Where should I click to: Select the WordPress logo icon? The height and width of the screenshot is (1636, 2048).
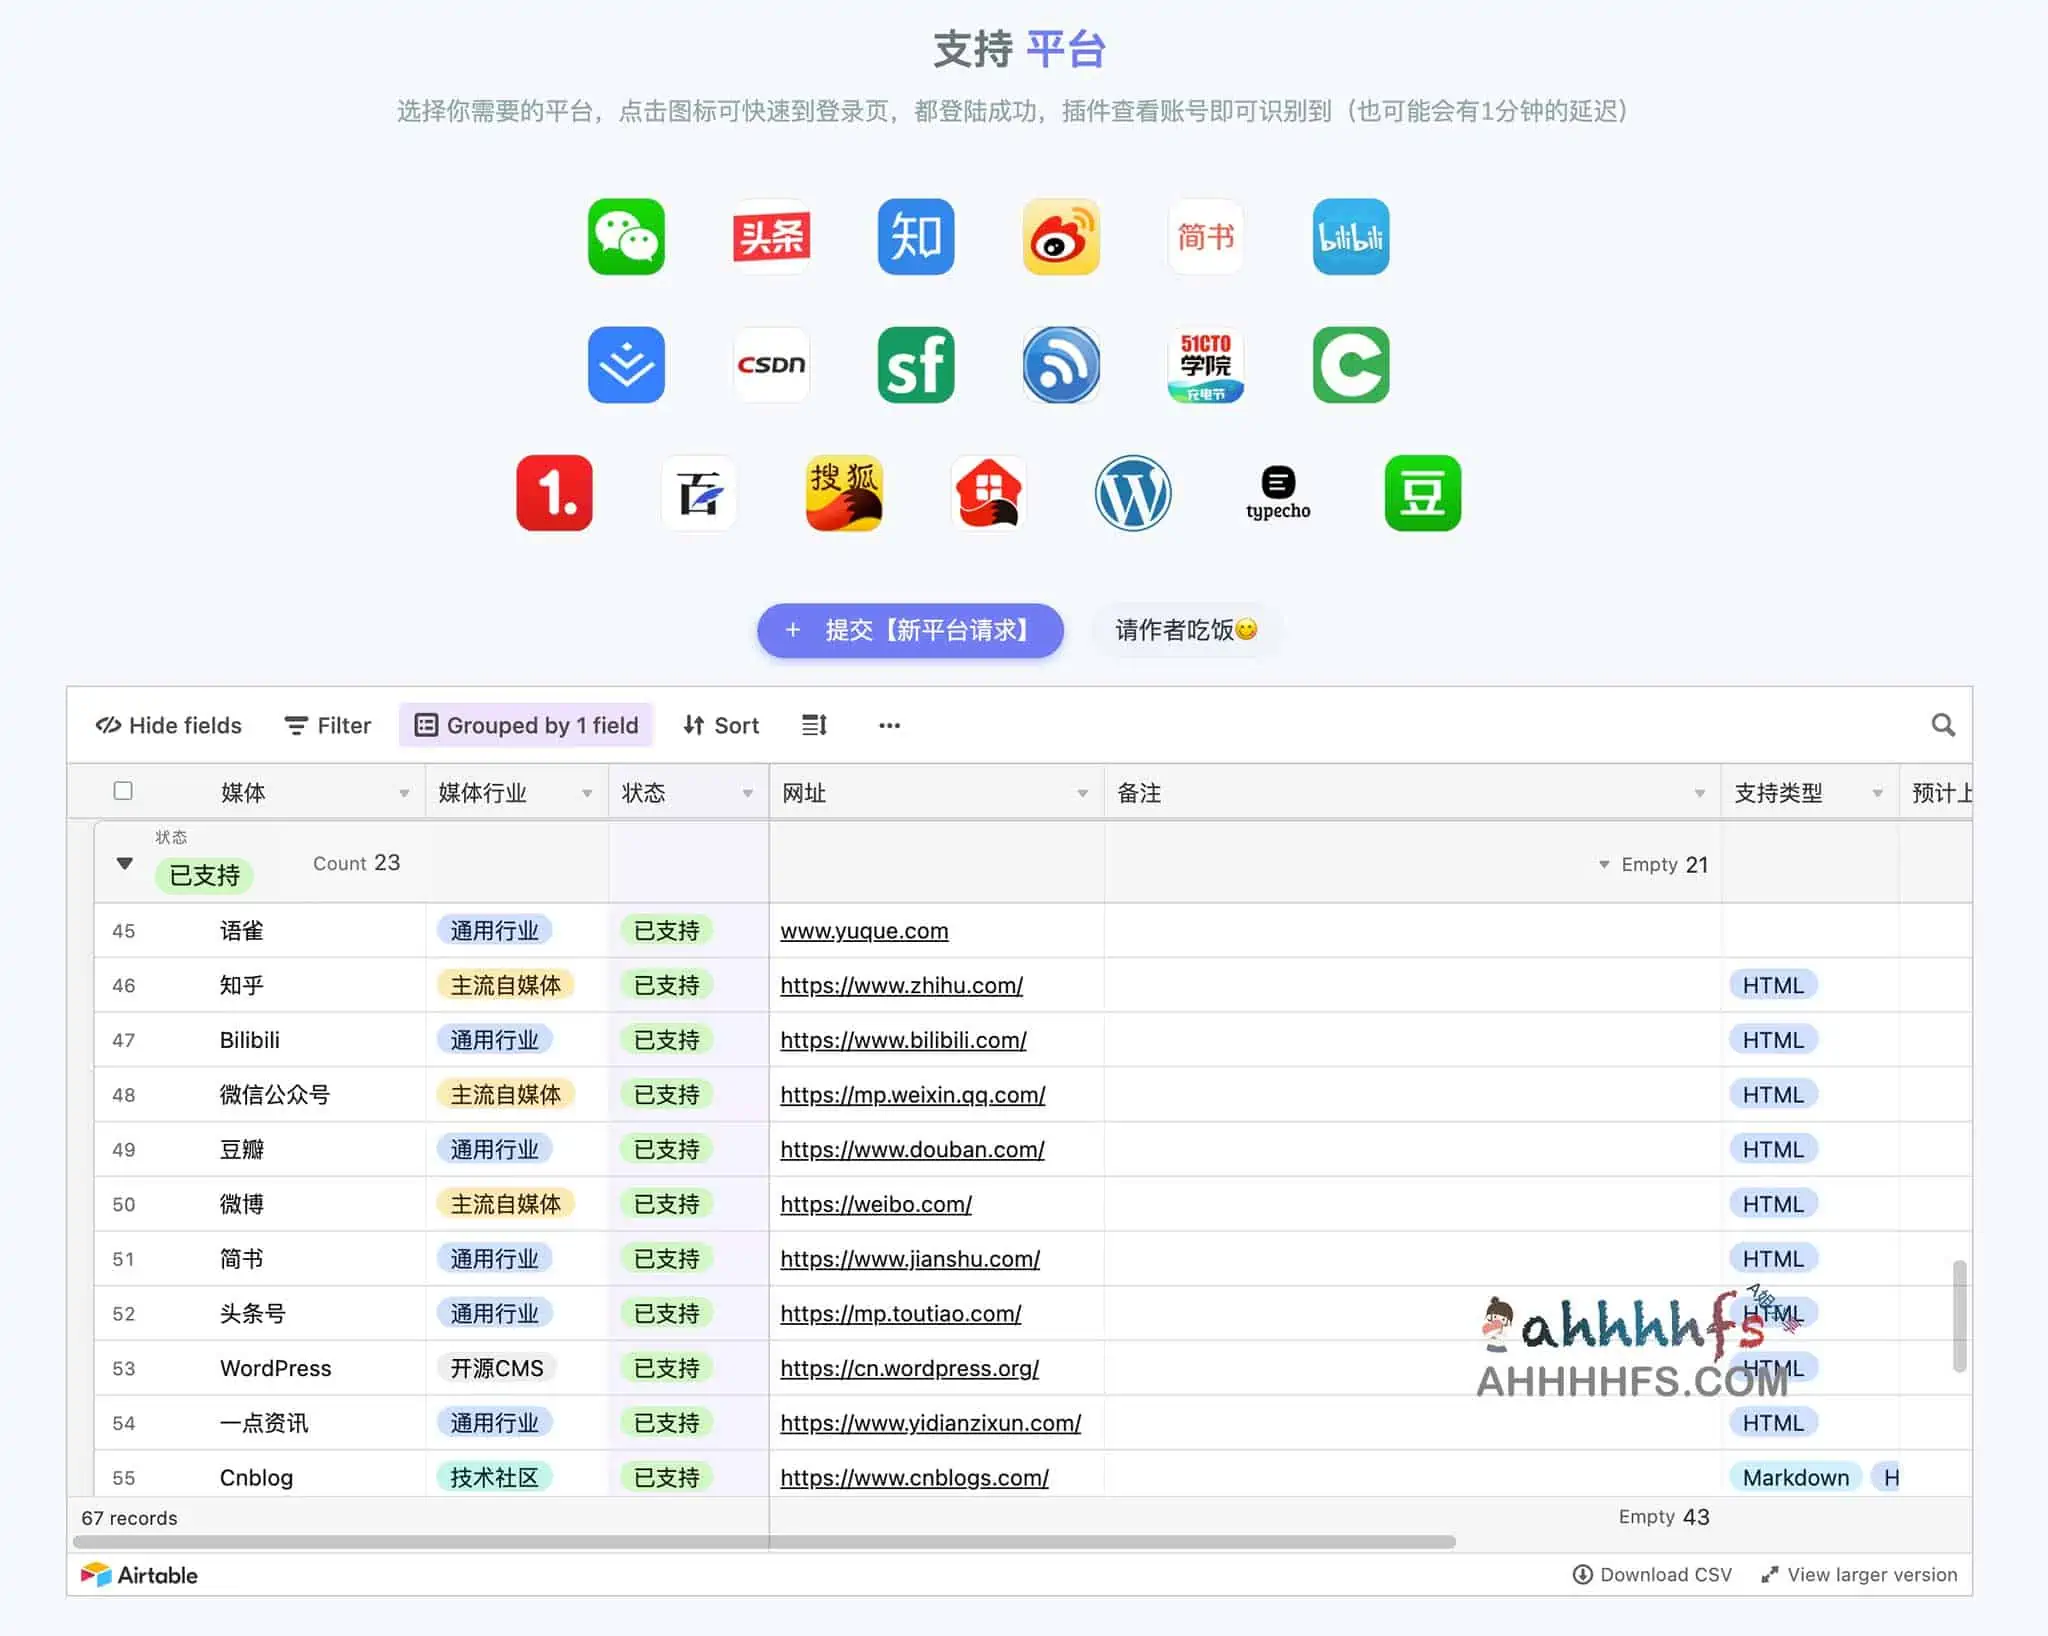[x=1133, y=493]
